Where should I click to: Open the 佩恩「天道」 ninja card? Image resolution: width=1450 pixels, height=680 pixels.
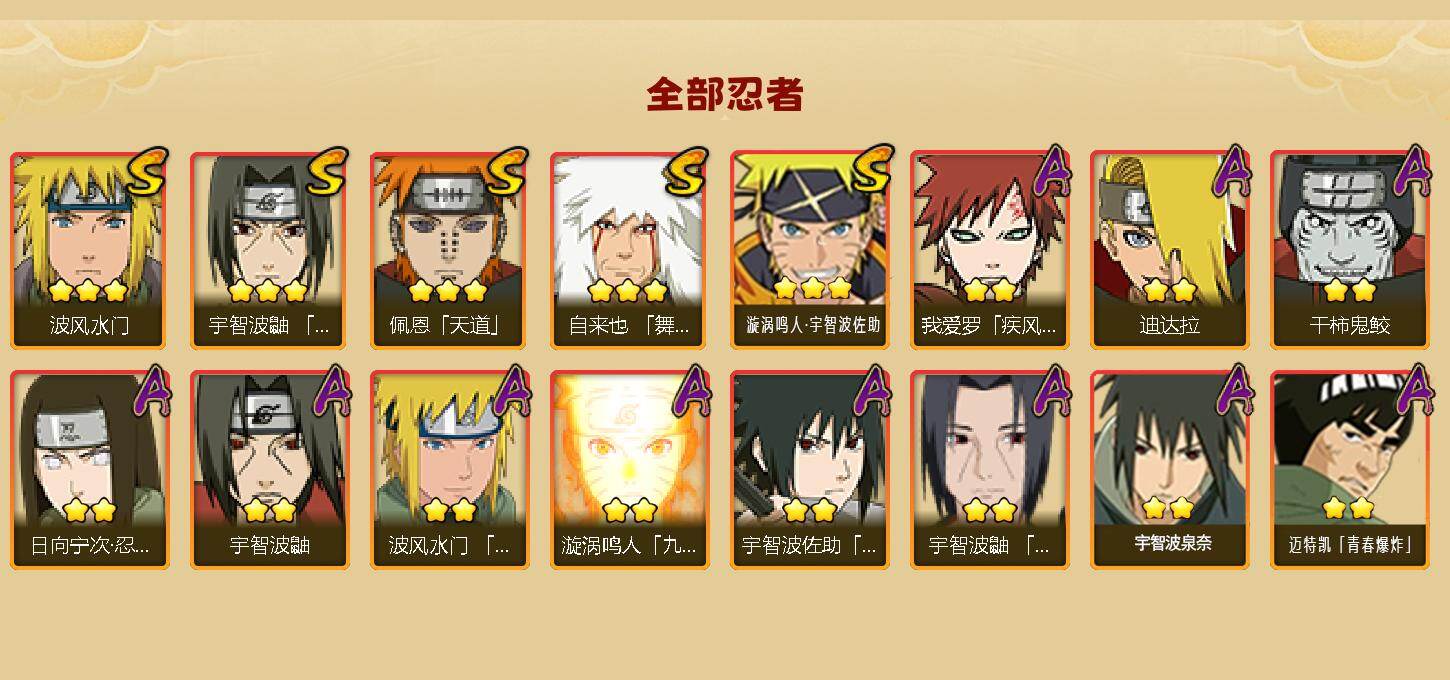[449, 250]
